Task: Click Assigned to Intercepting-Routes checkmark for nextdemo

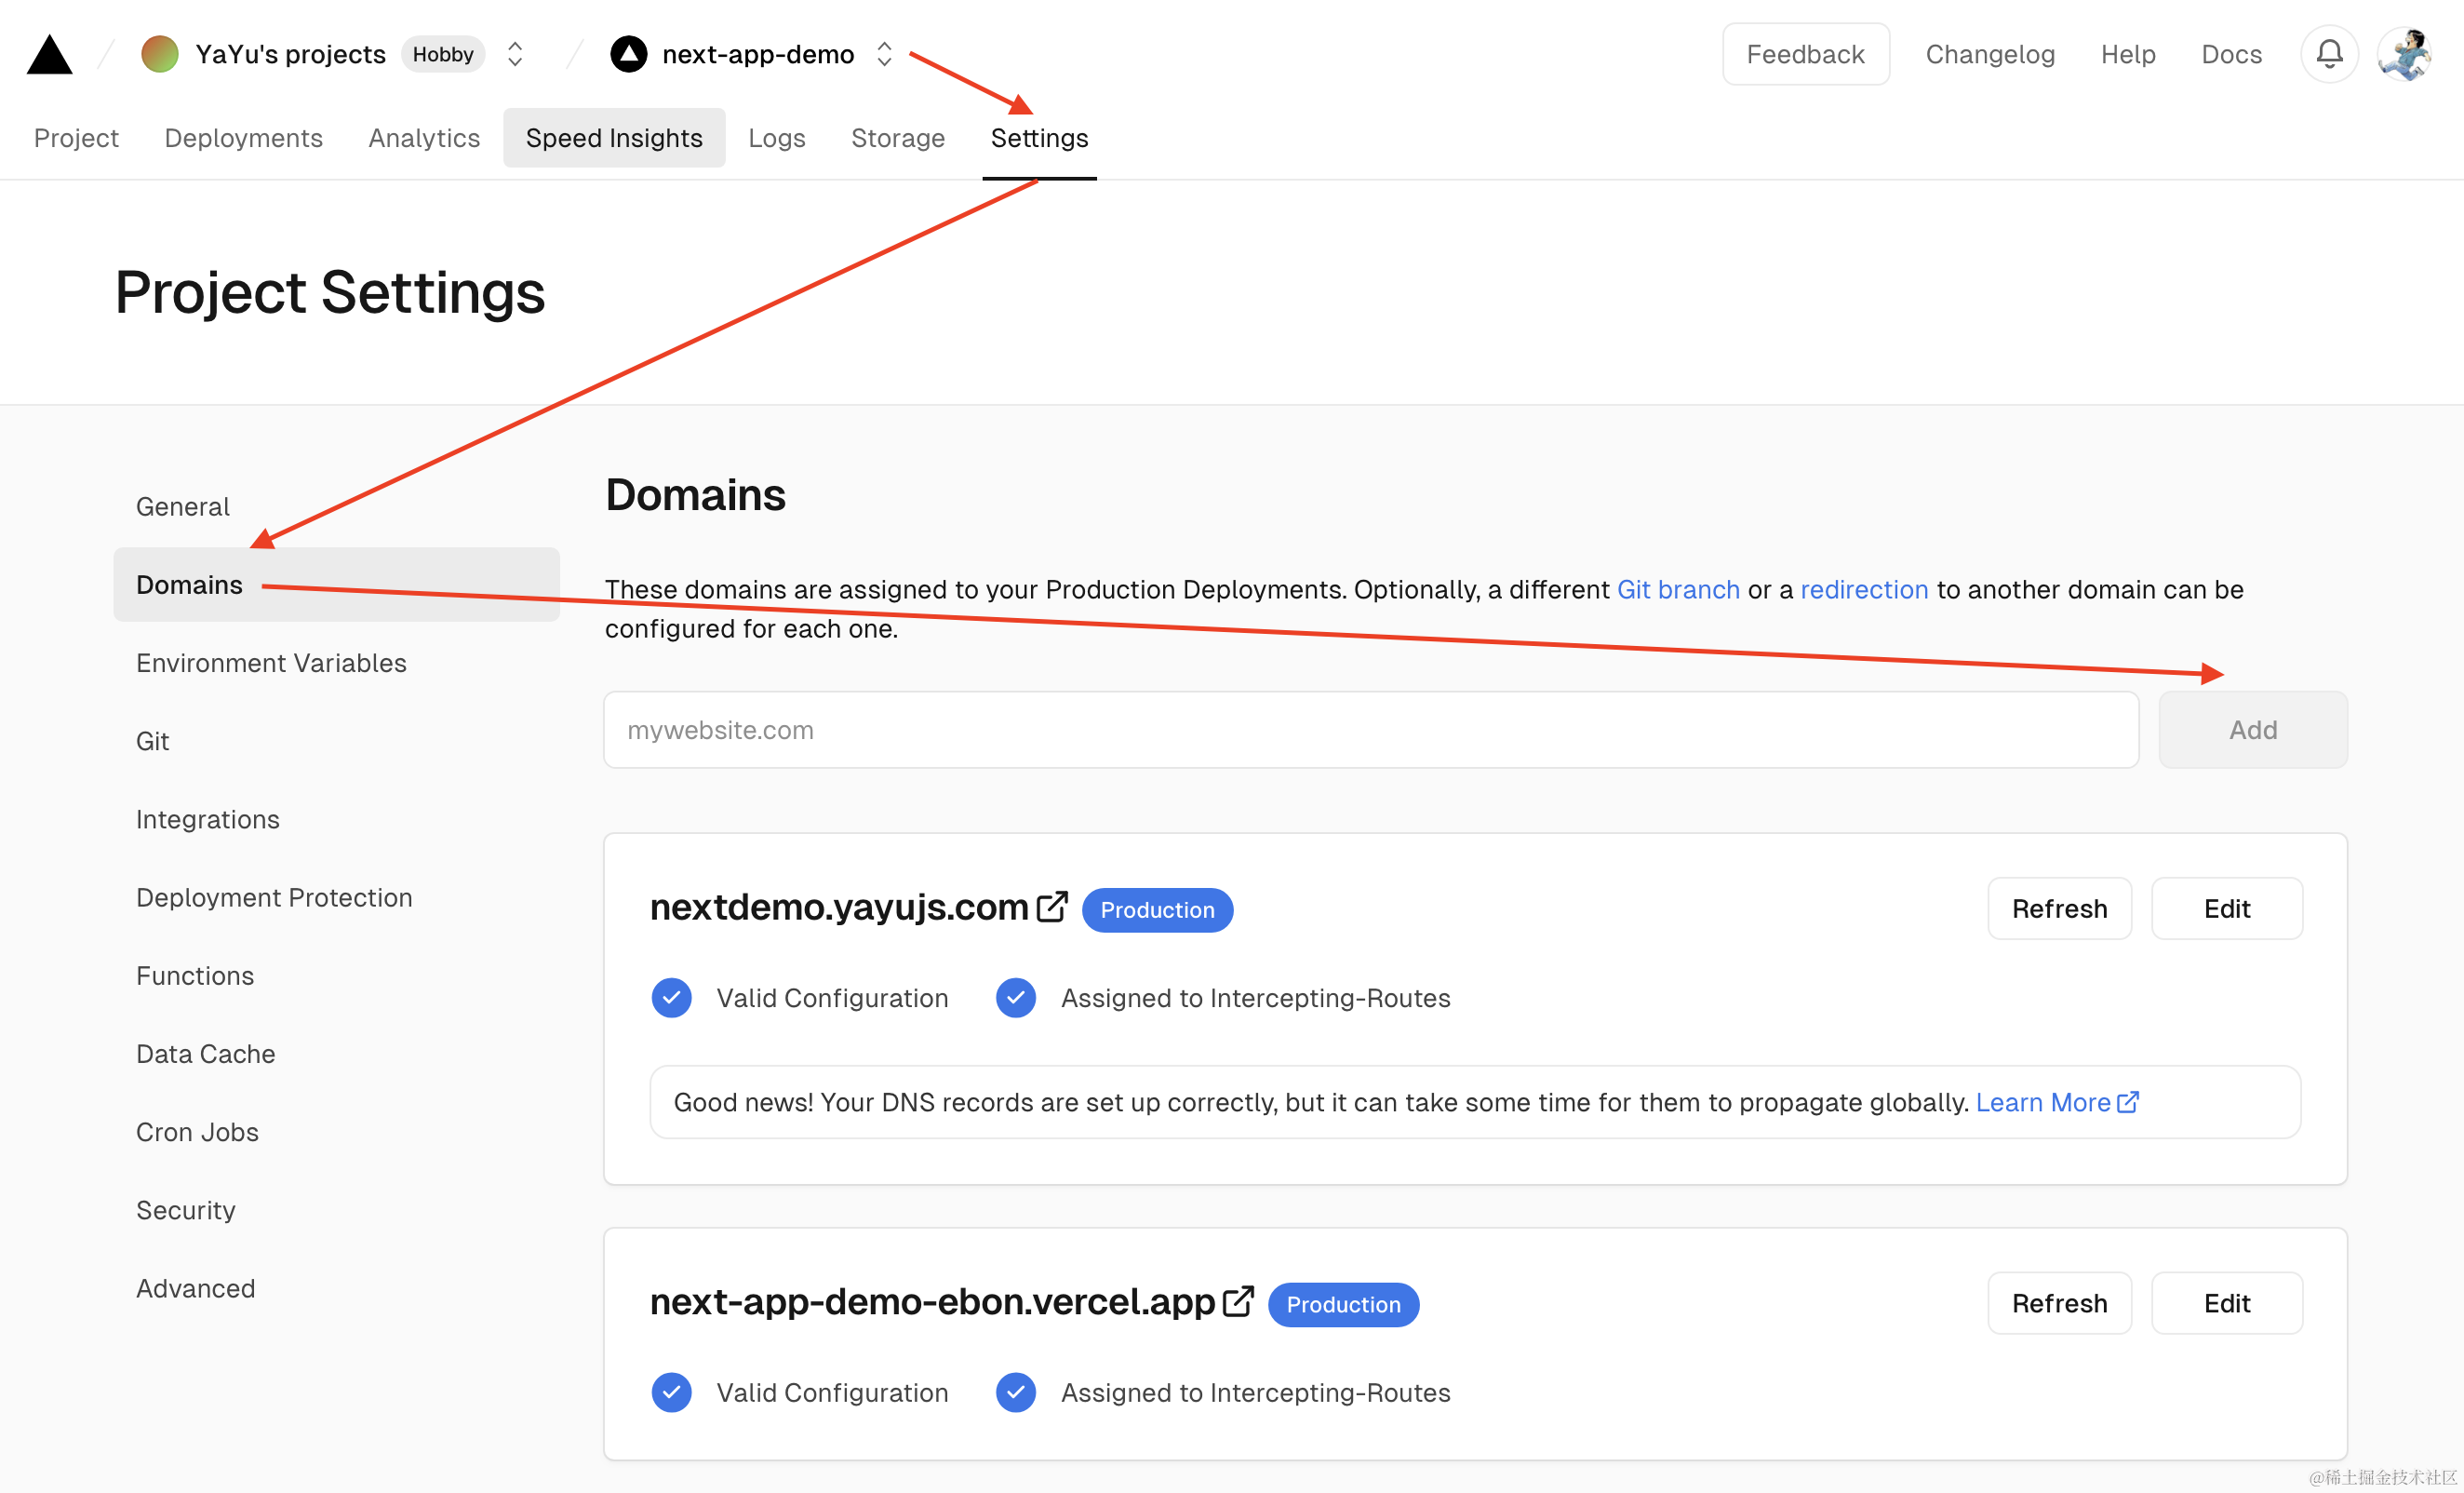Action: (1015, 998)
